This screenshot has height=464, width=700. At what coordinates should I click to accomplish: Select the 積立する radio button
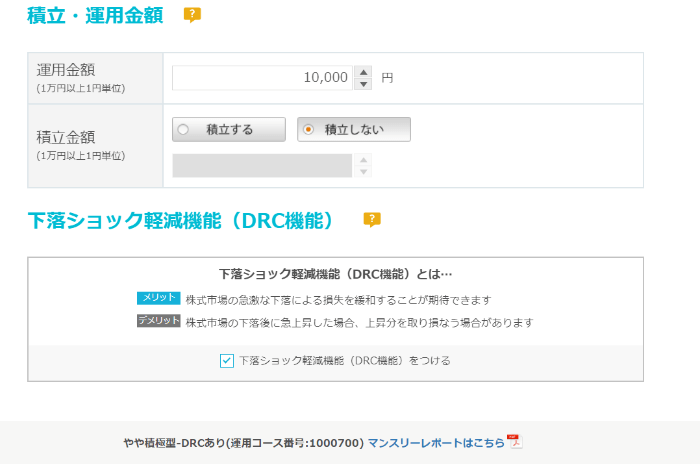(229, 130)
